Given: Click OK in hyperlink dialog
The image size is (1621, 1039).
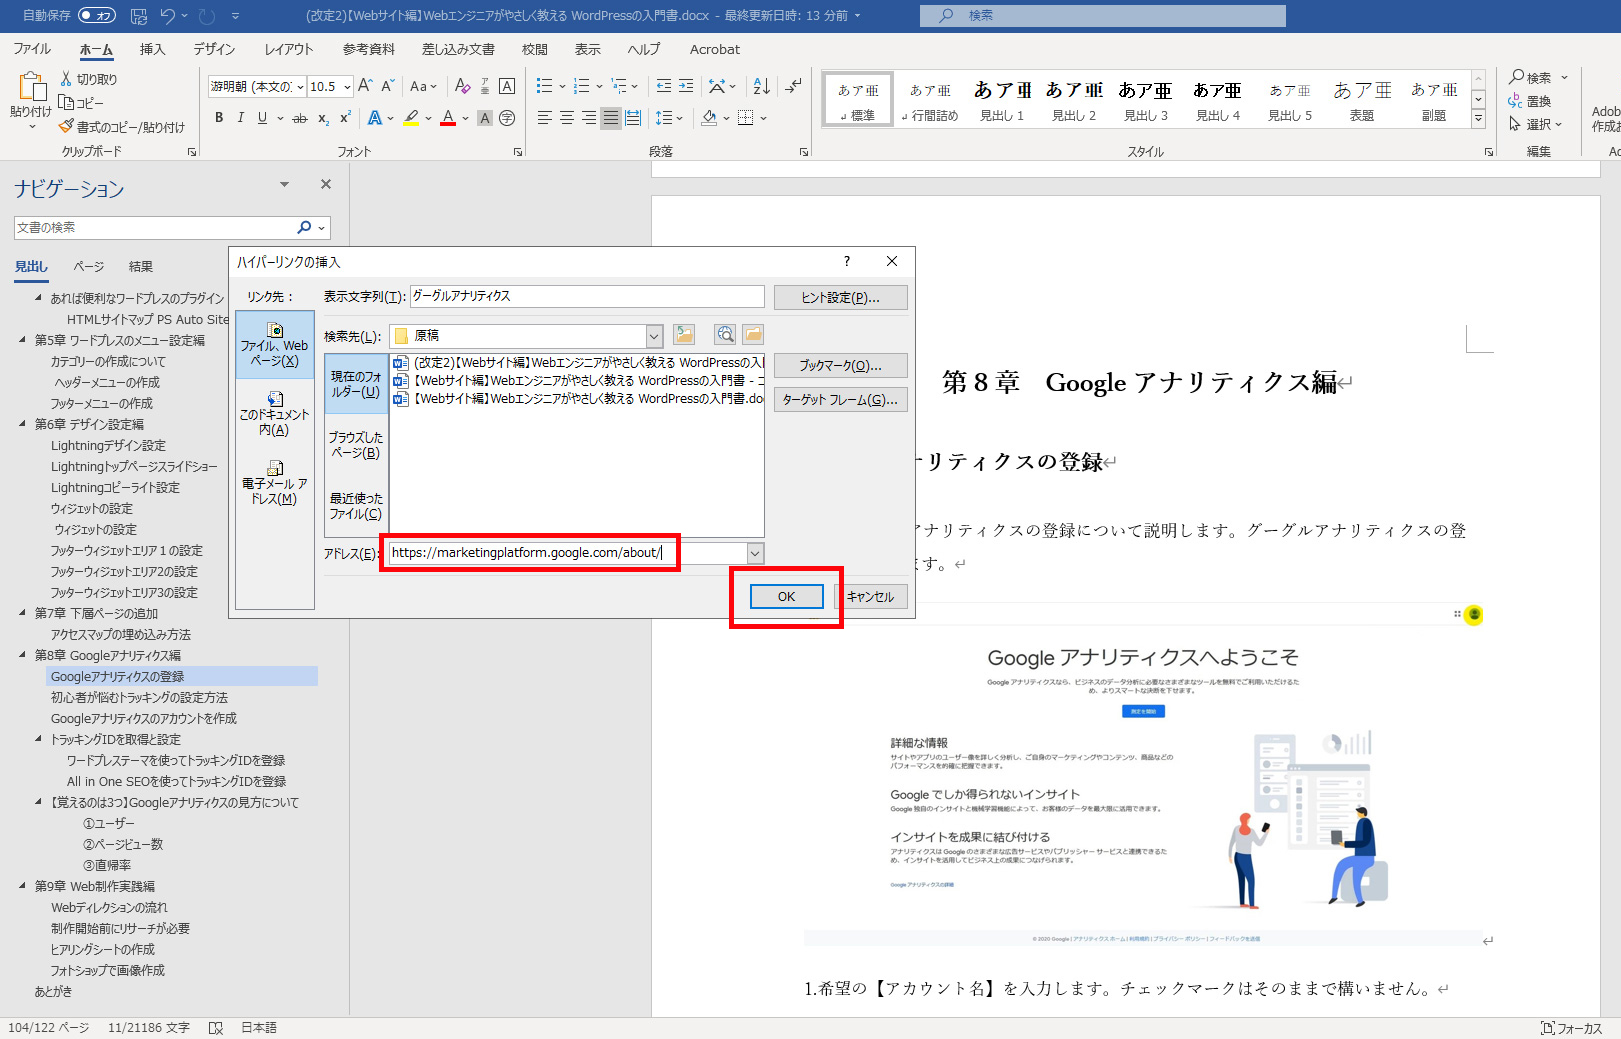Looking at the screenshot, I should [787, 597].
